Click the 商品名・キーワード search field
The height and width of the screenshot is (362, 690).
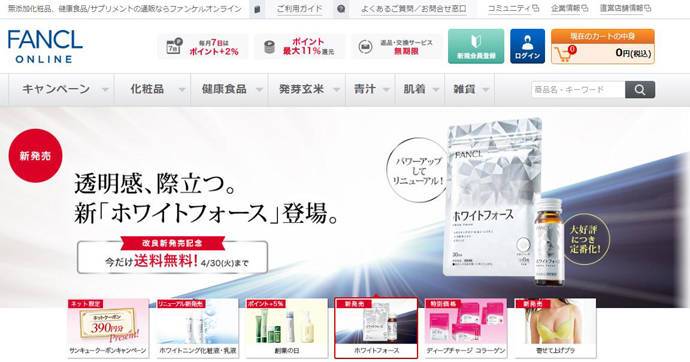[578, 90]
